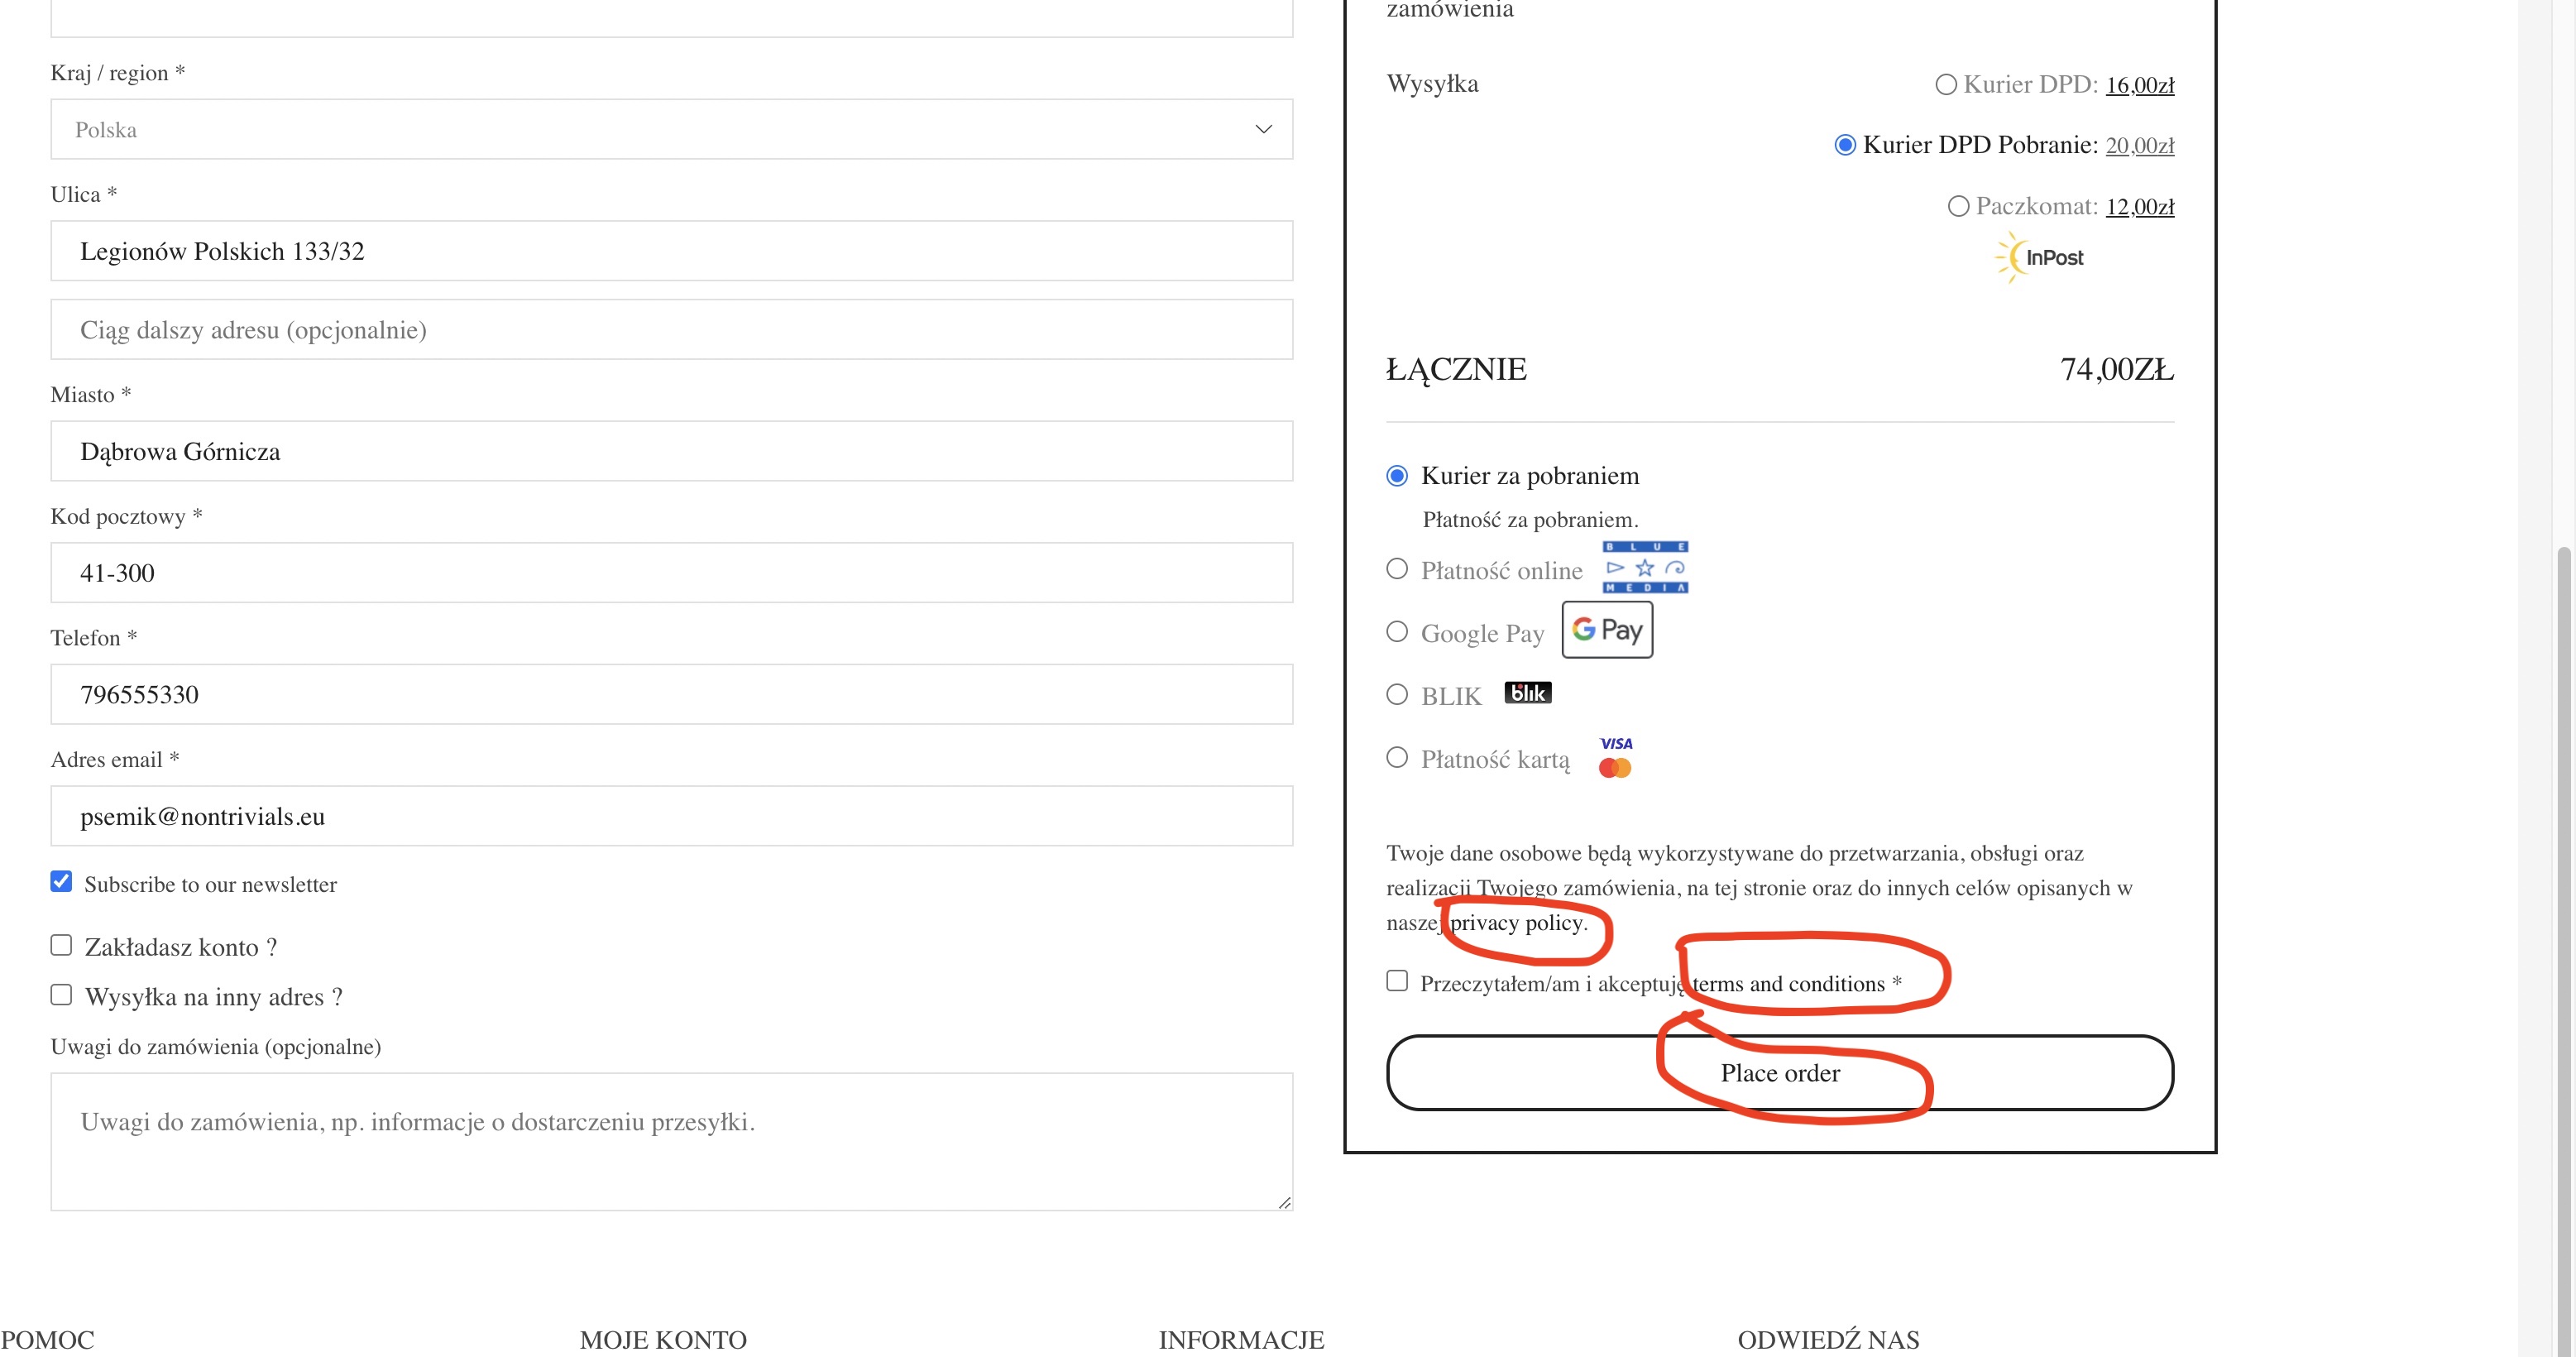Uncheck Subscribe to our newsletter
The image size is (2576, 1357).
point(61,881)
